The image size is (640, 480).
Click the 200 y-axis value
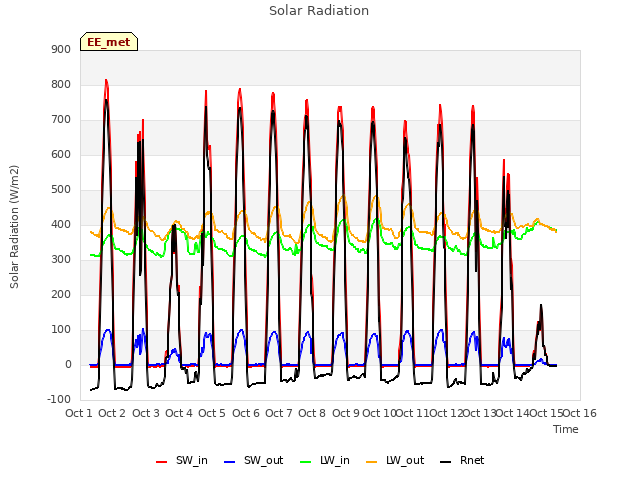61,294
